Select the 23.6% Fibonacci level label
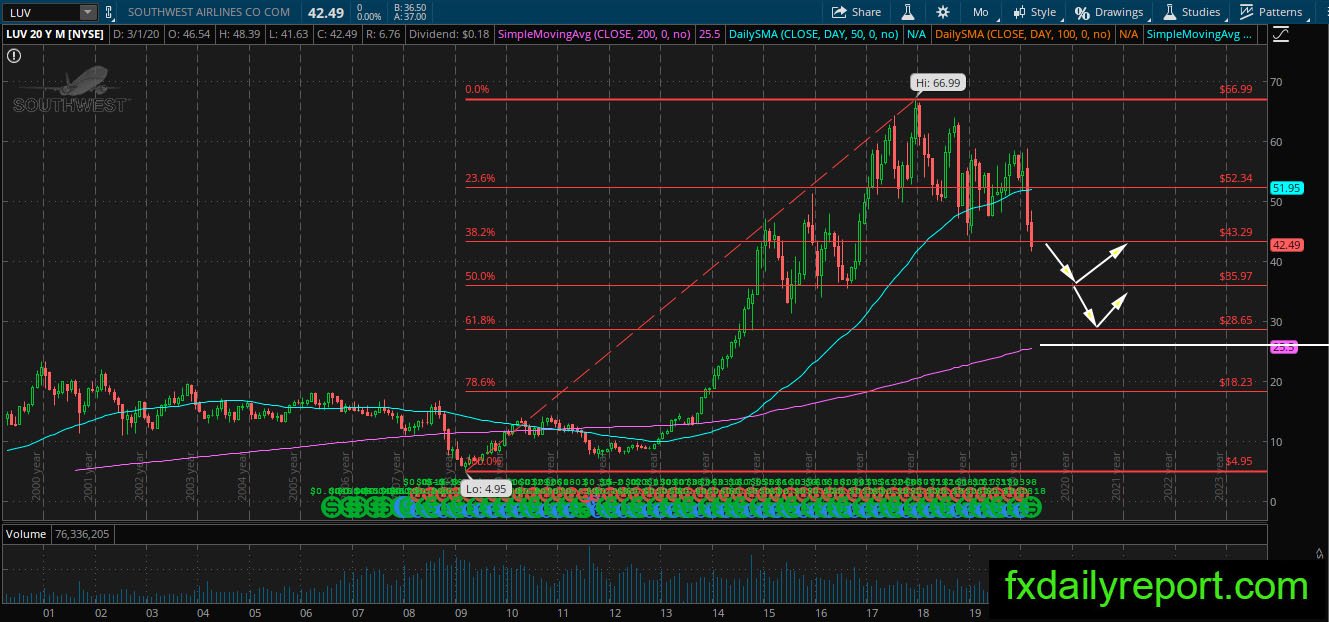 tap(480, 179)
